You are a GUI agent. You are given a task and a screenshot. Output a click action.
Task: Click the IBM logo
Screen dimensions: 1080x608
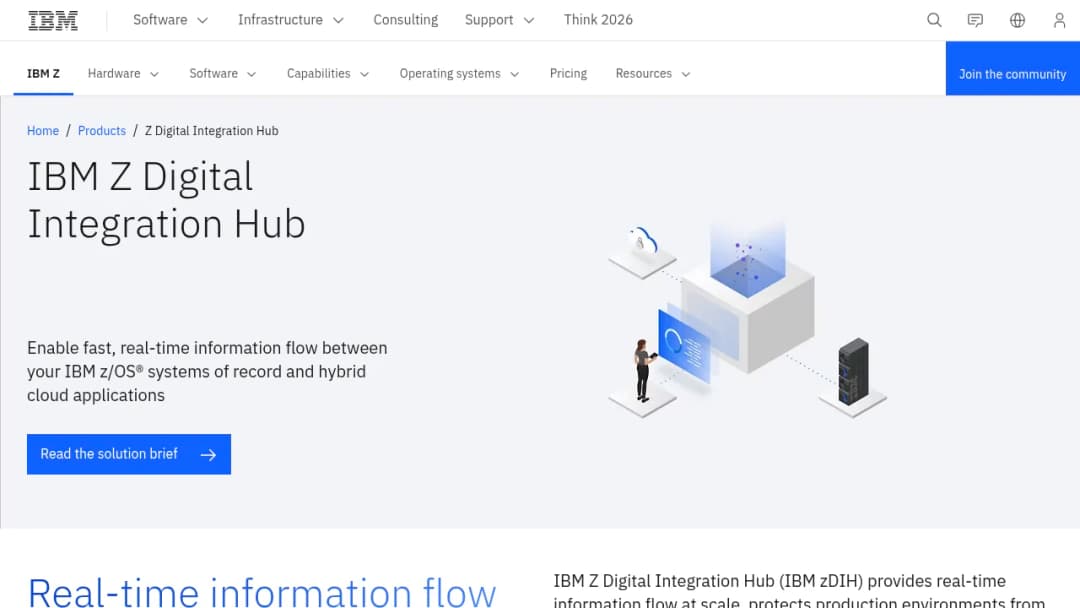pyautogui.click(x=53, y=21)
